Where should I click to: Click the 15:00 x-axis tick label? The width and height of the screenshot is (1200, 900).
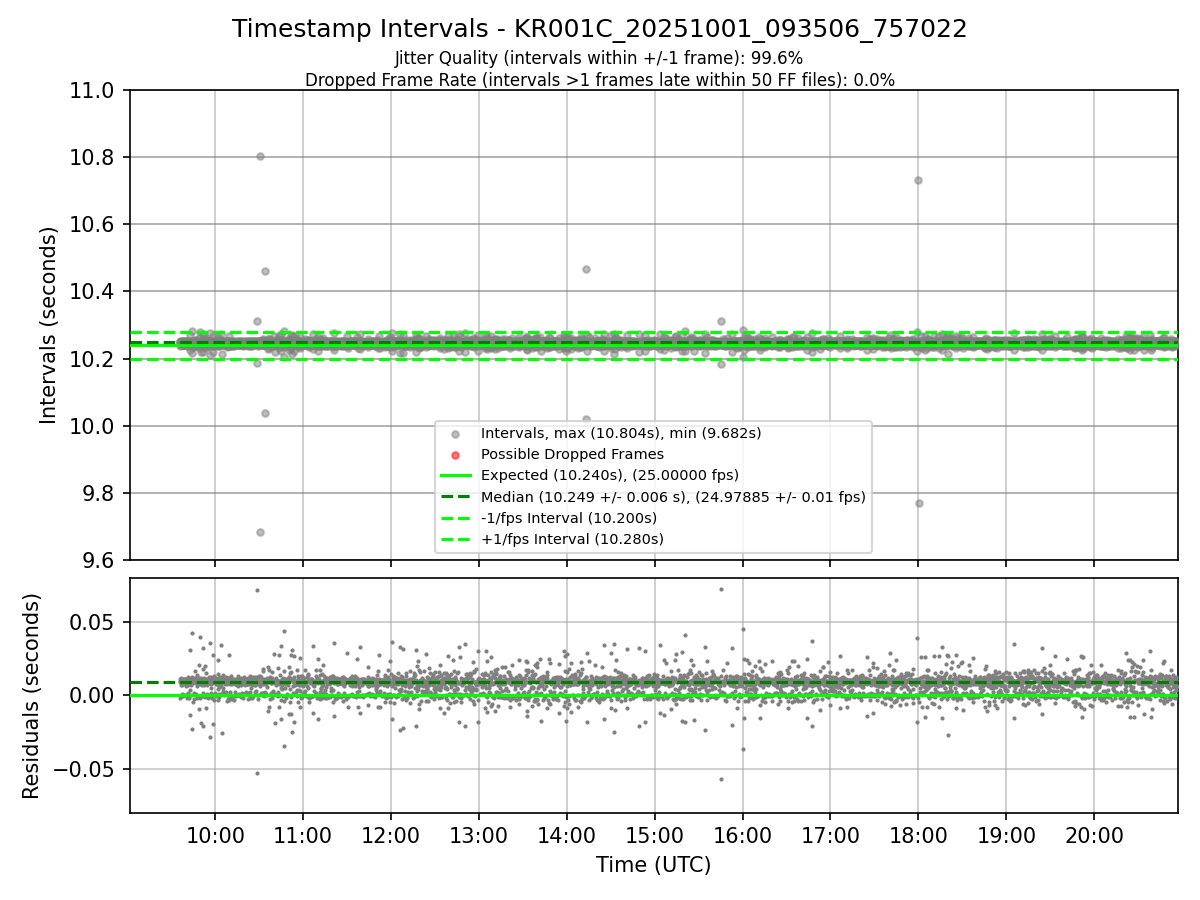pos(655,835)
